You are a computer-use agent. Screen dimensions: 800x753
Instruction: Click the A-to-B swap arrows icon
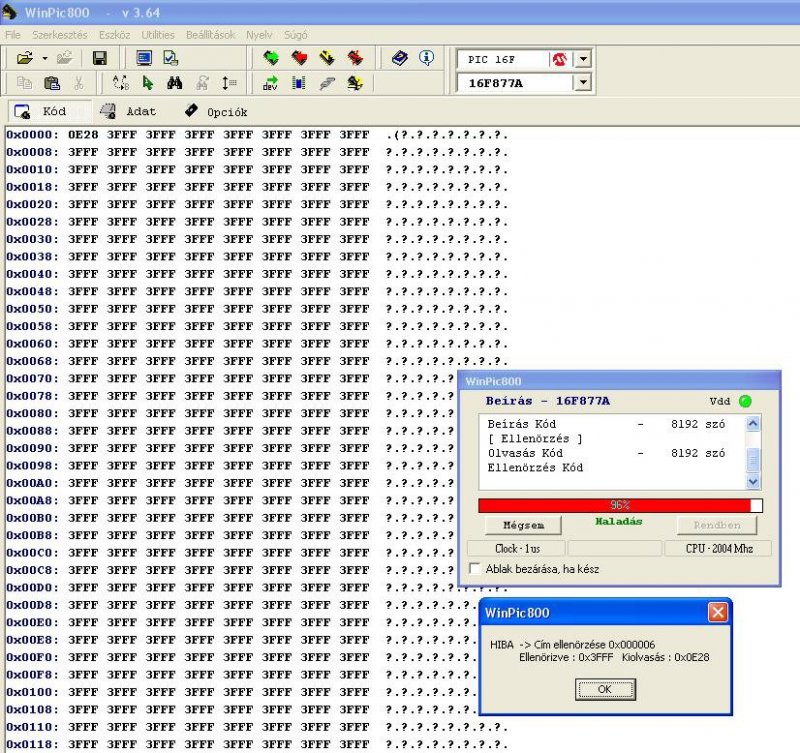(120, 83)
